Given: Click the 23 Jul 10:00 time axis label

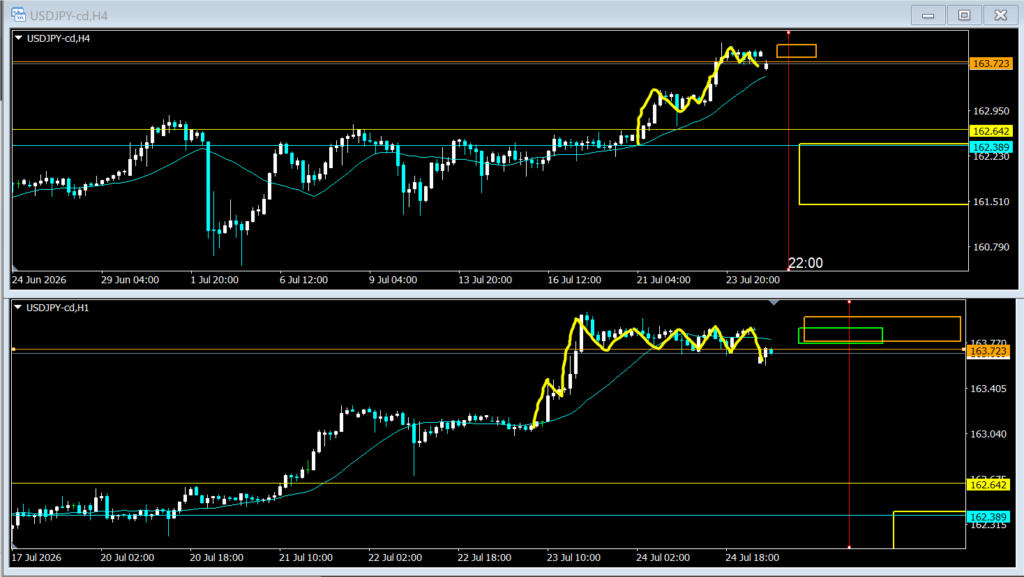Looking at the screenshot, I should point(573,557).
